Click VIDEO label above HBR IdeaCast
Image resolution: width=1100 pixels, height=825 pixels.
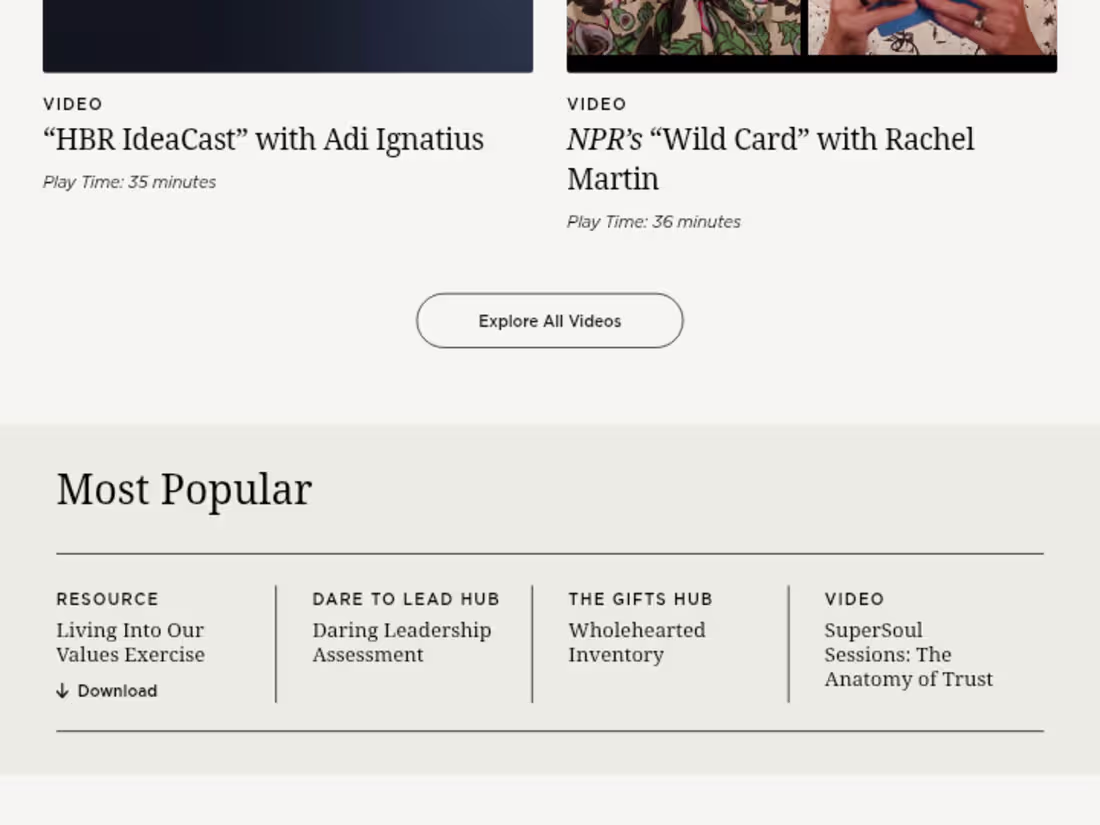point(73,104)
